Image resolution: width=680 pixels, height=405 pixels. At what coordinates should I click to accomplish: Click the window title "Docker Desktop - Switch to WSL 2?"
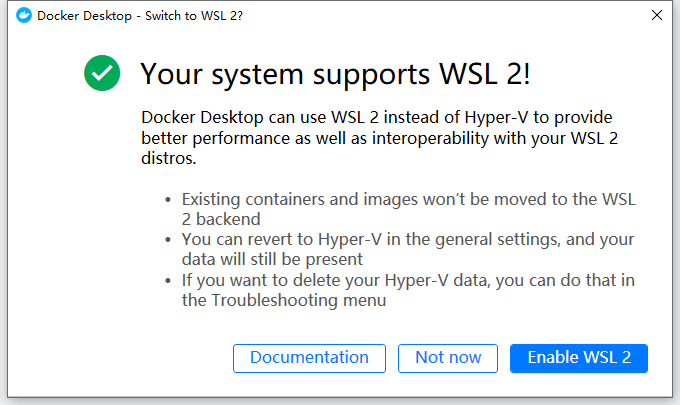click(x=139, y=16)
